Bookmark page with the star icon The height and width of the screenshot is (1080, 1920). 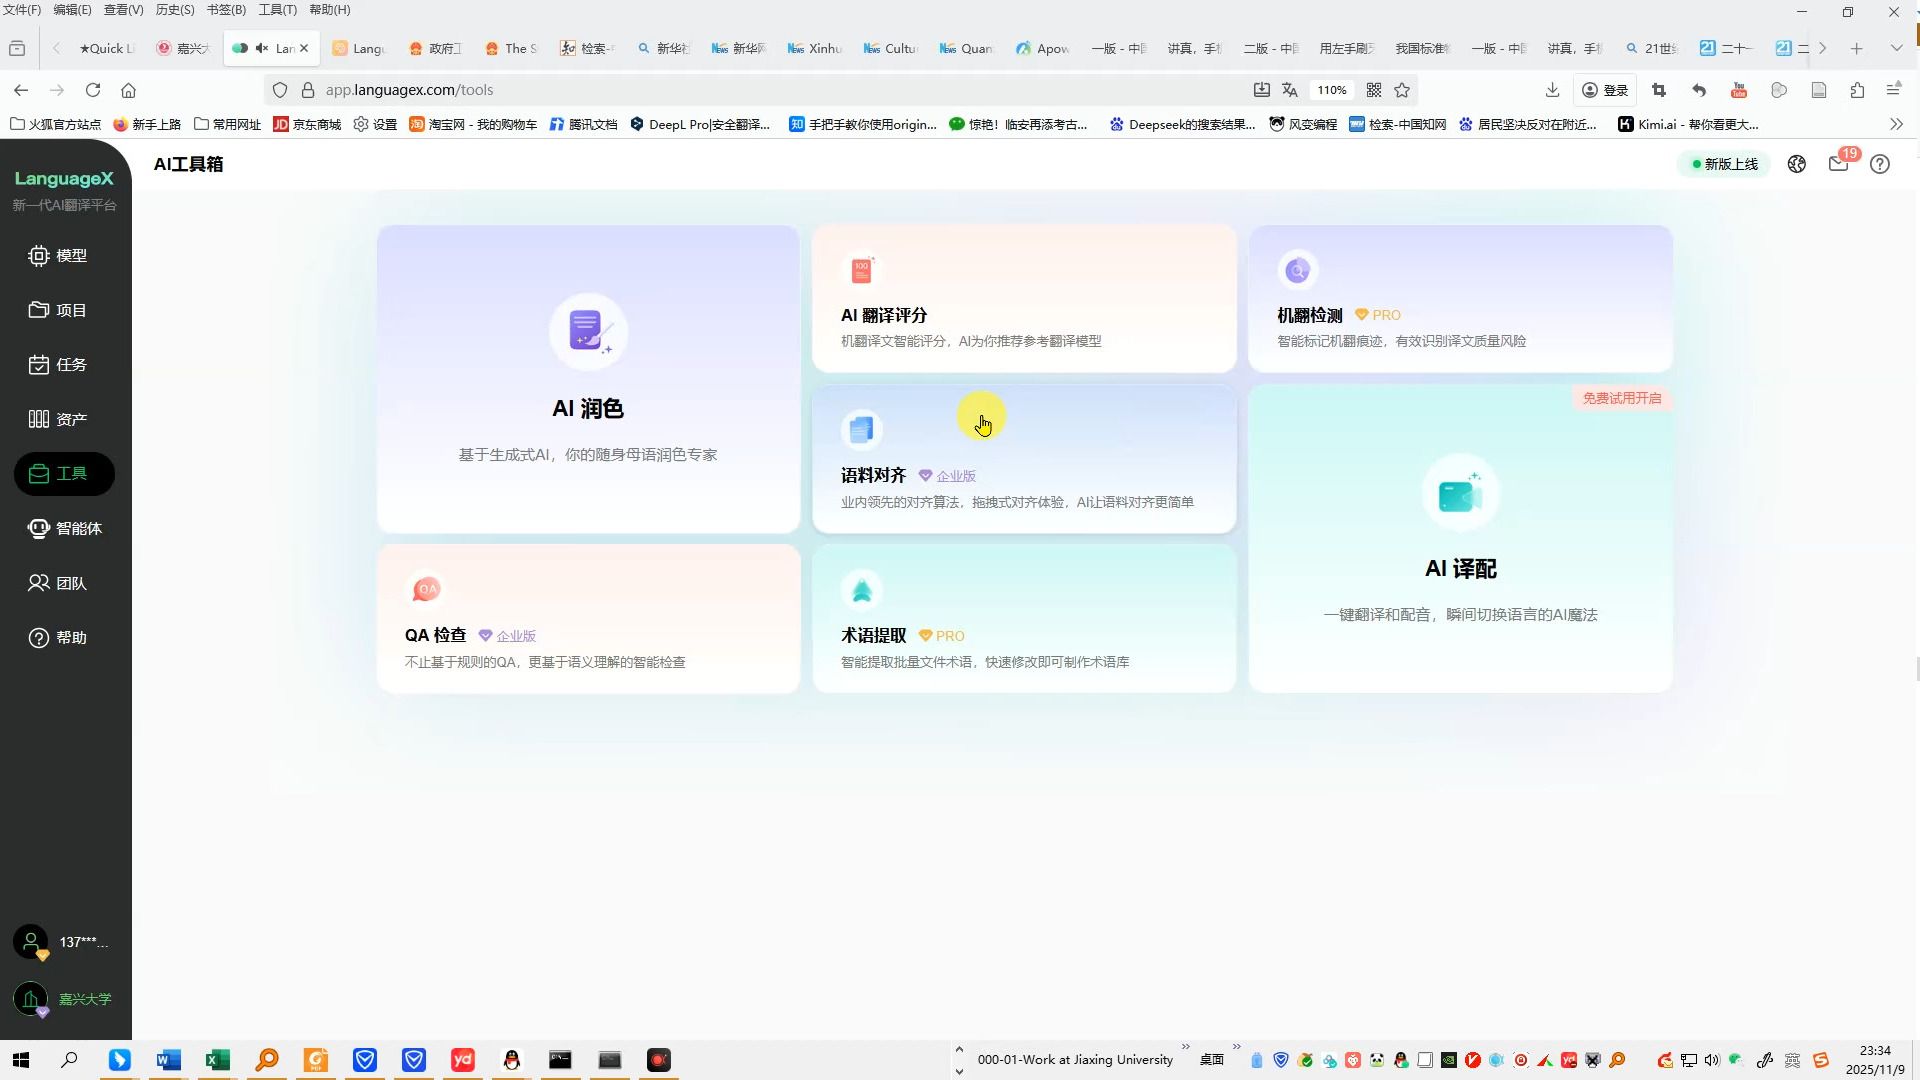click(x=1402, y=90)
